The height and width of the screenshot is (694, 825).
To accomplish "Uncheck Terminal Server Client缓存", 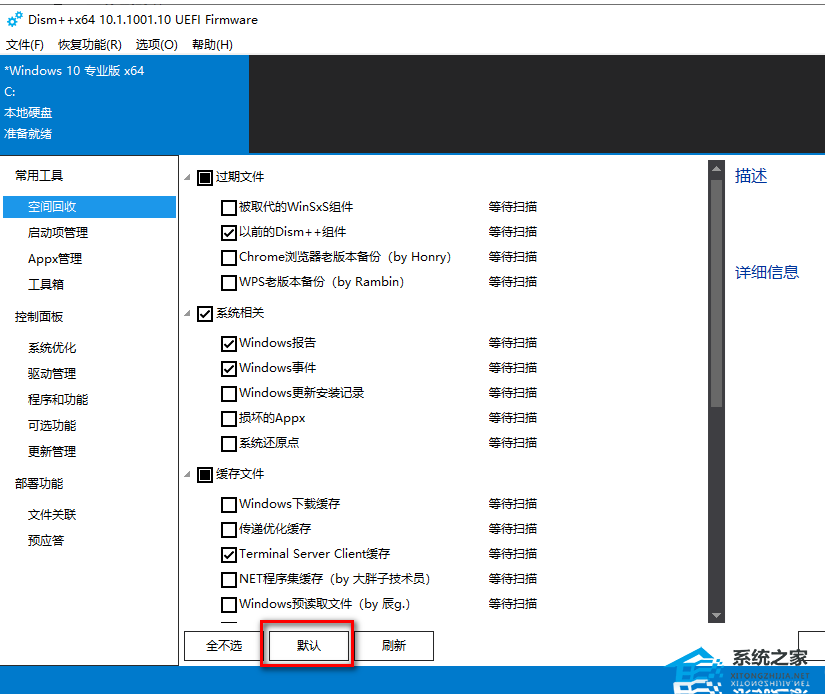I will coord(229,555).
